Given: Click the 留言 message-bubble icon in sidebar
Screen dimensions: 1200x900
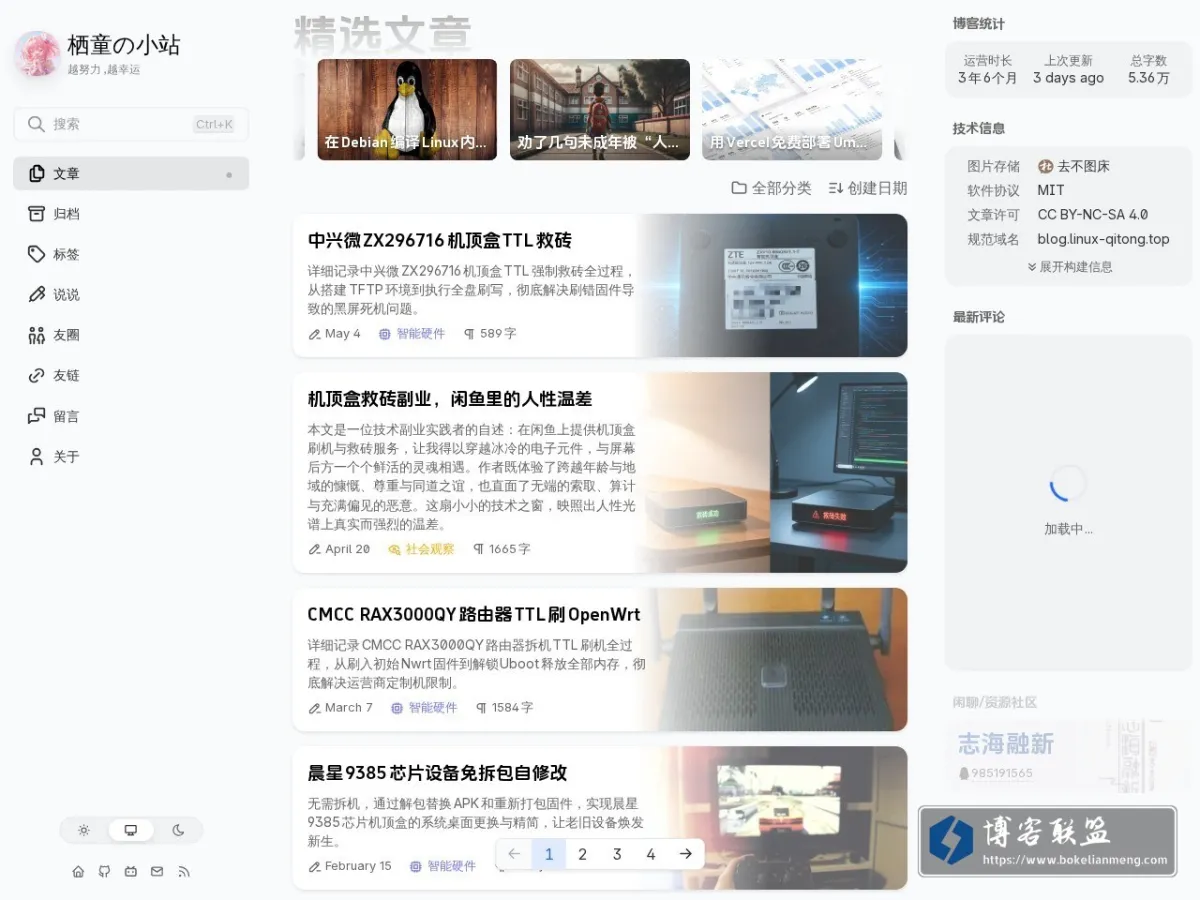Looking at the screenshot, I should click(x=37, y=416).
